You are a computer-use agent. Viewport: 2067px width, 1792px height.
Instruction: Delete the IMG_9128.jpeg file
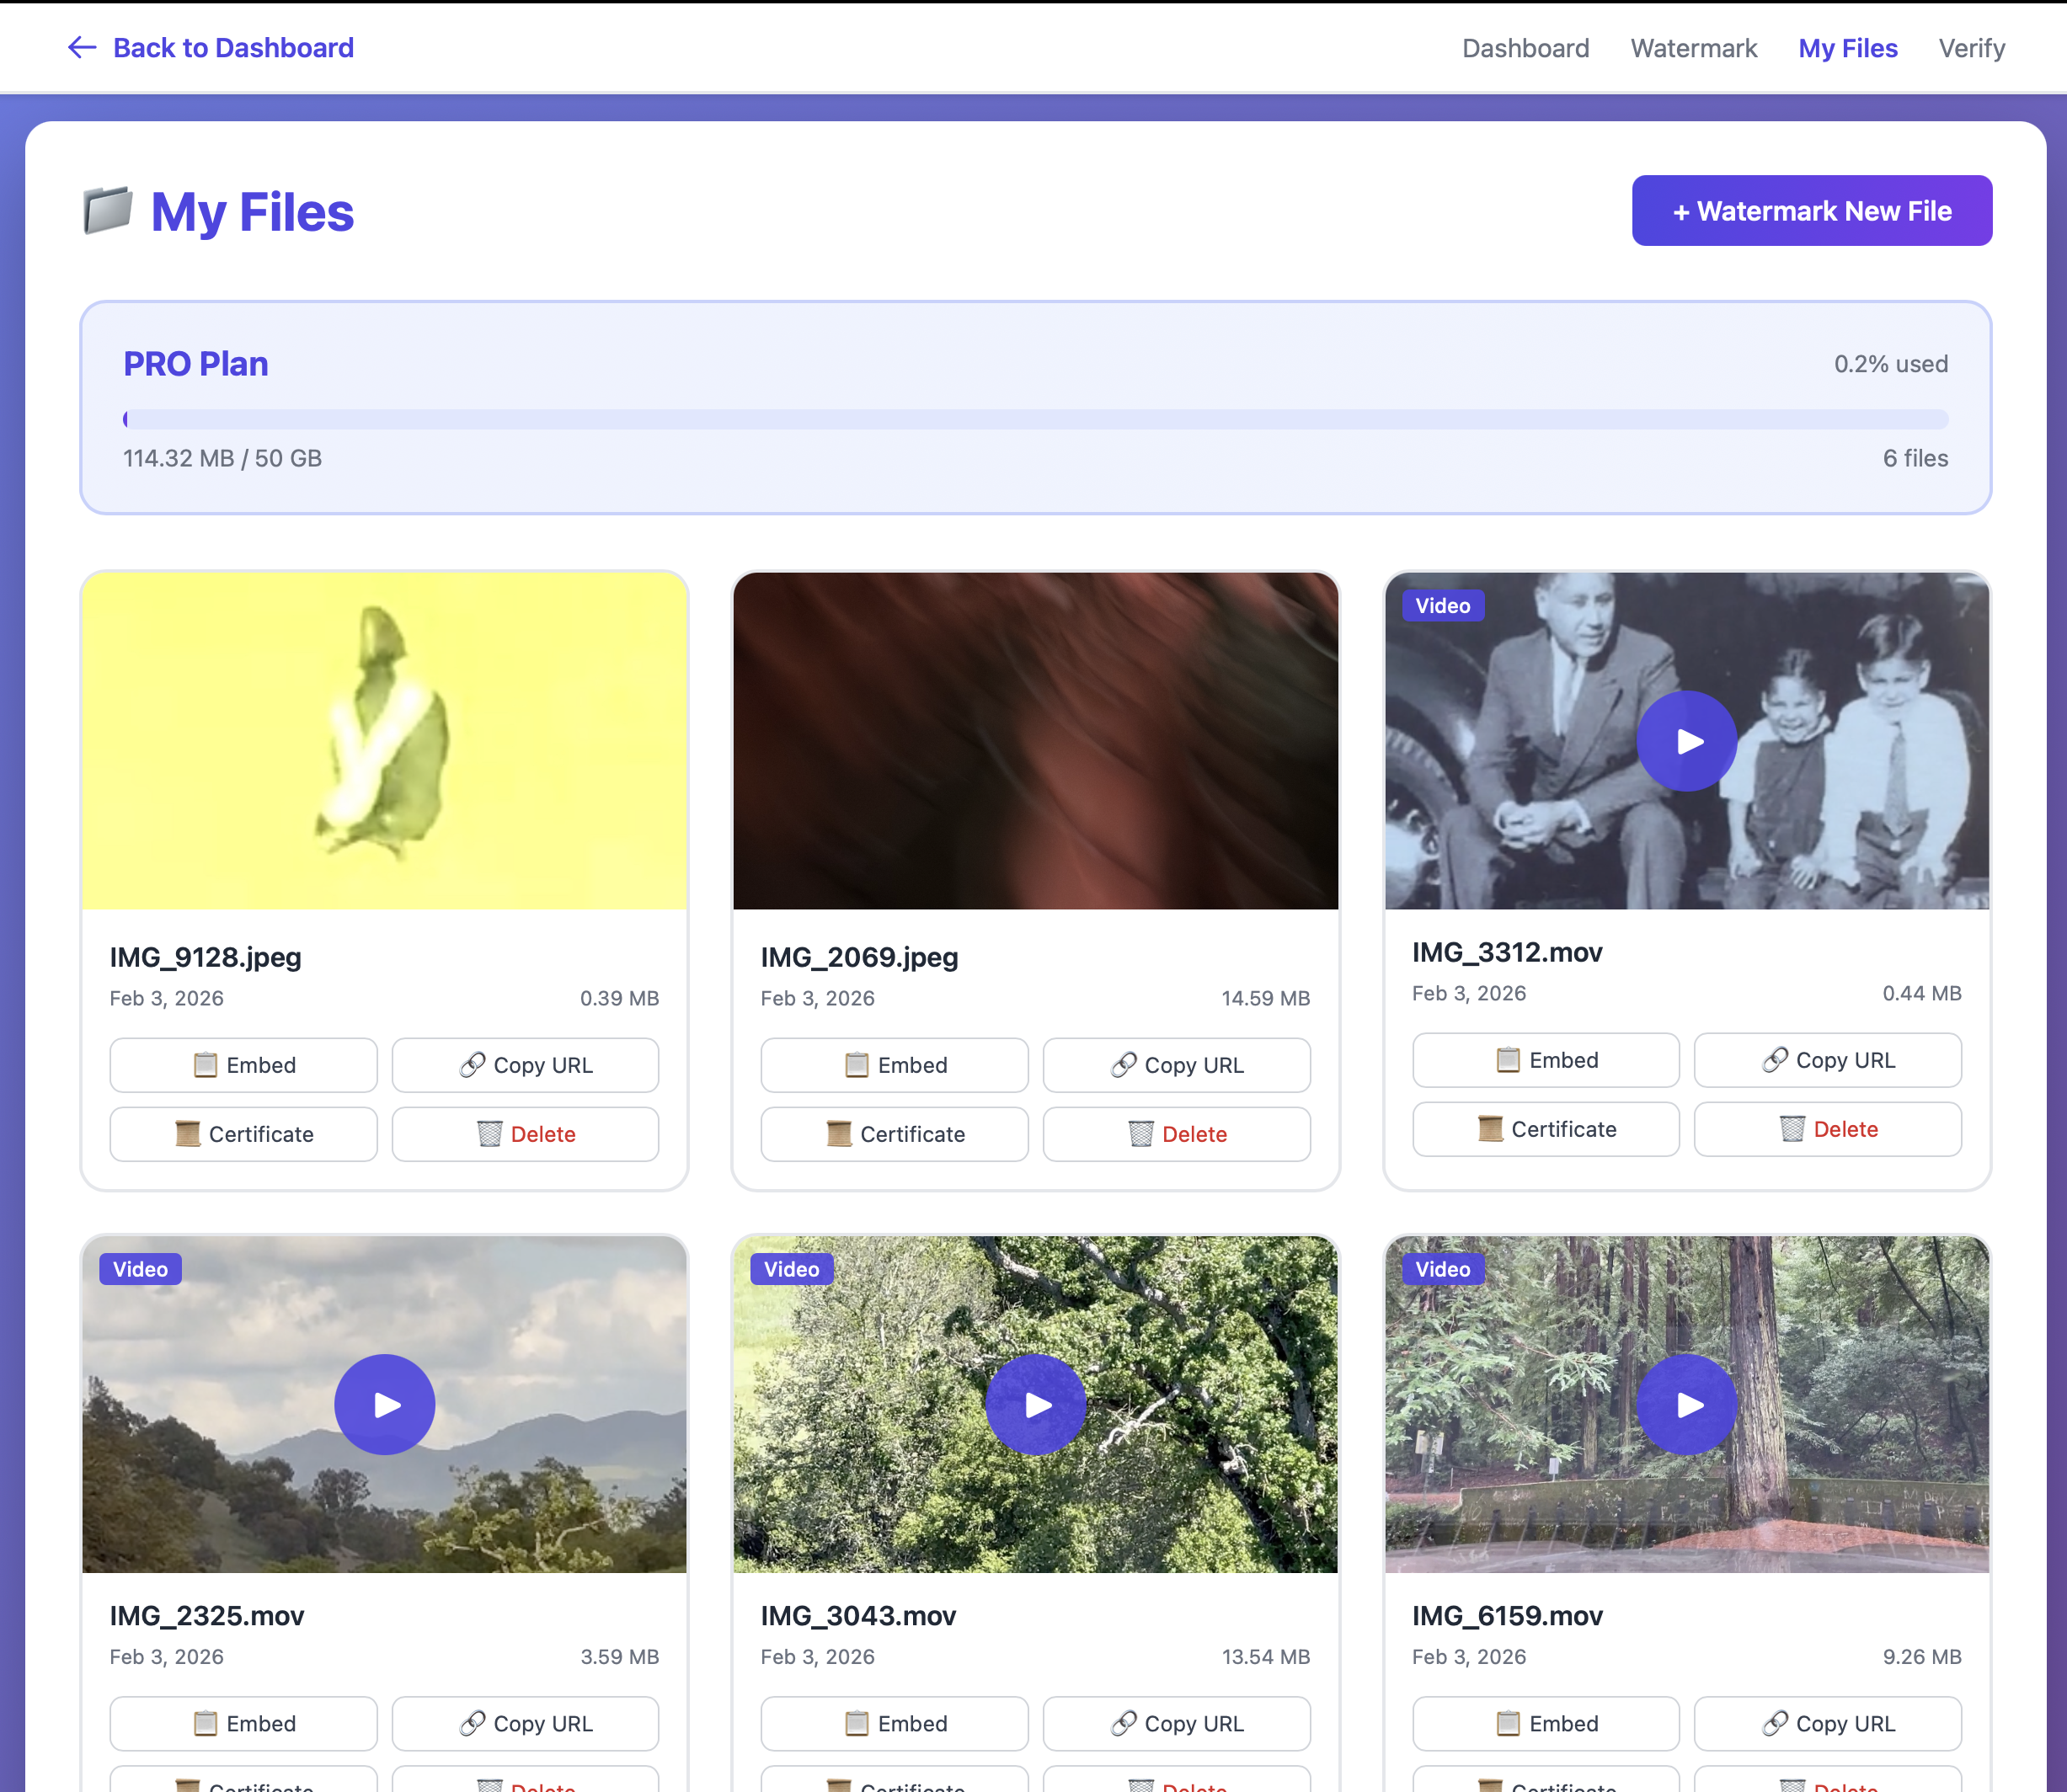click(x=525, y=1134)
